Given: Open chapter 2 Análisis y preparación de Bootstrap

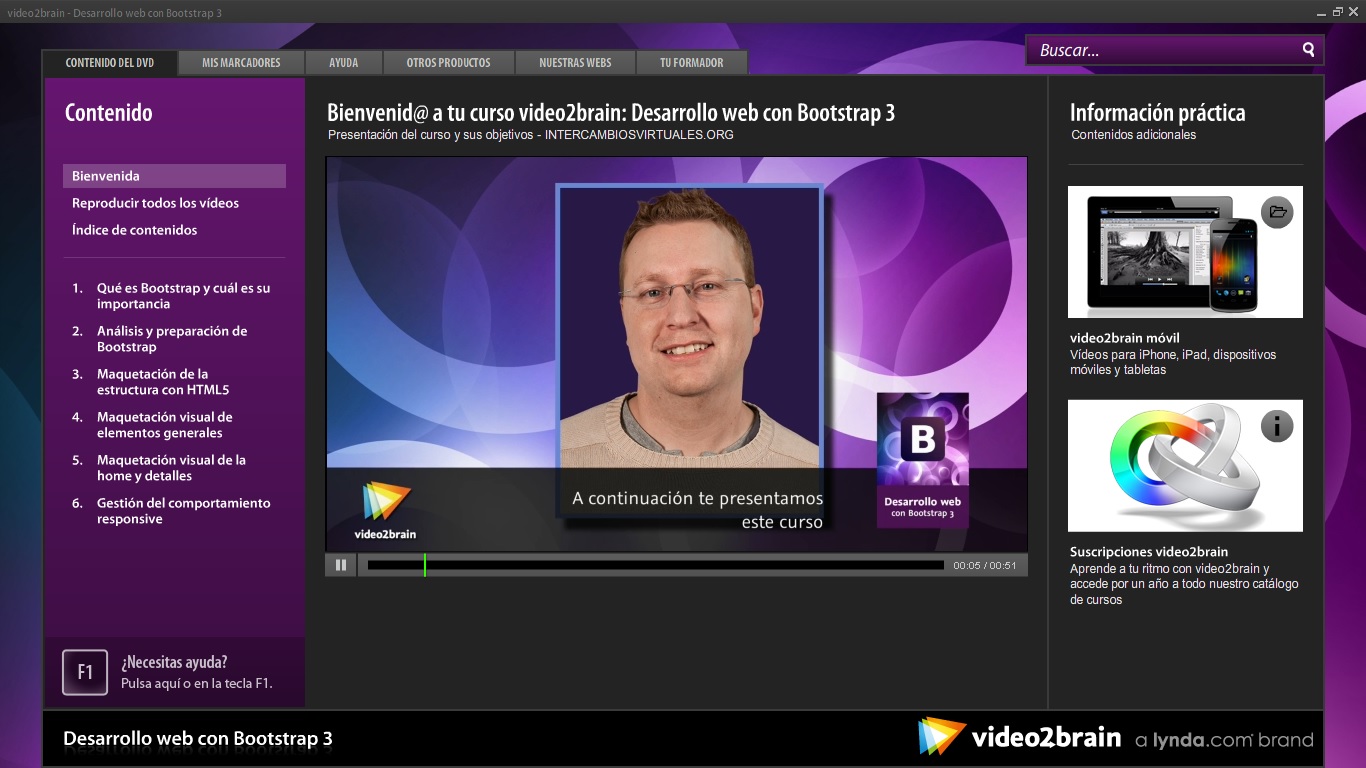Looking at the screenshot, I should (x=160, y=339).
